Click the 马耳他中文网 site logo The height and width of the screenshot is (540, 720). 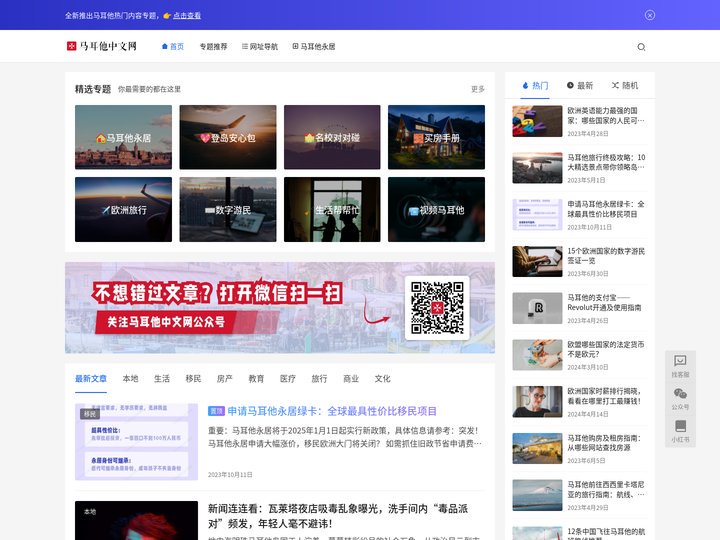101,46
